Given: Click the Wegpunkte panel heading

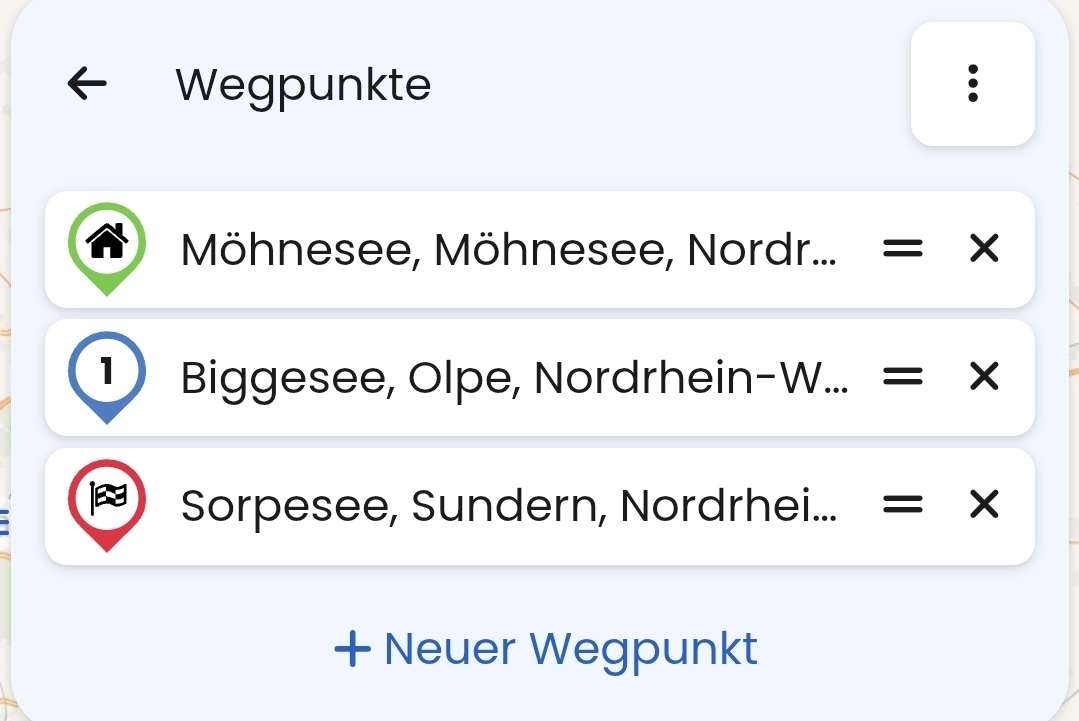Looking at the screenshot, I should pos(303,85).
